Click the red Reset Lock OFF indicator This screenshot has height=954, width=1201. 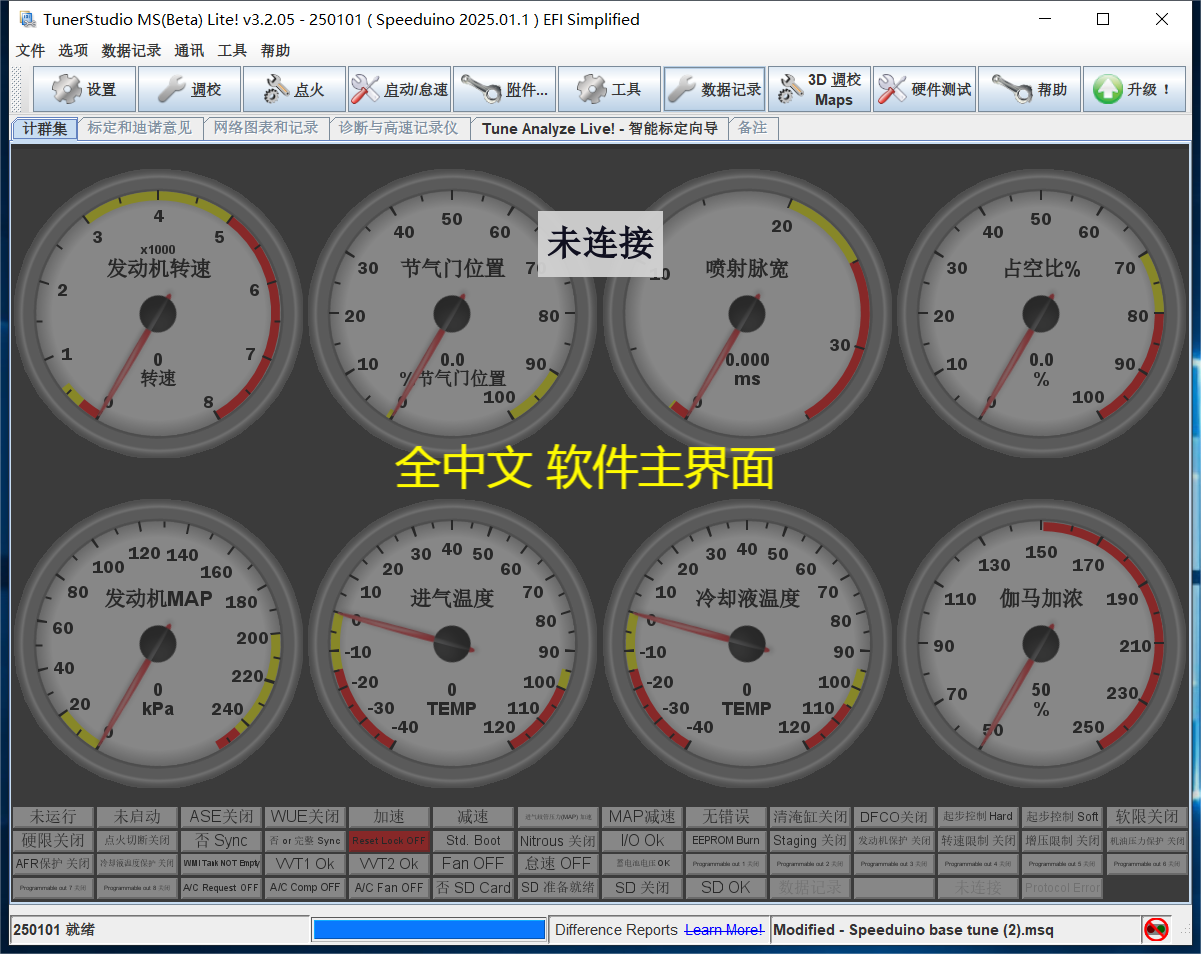[x=389, y=841]
